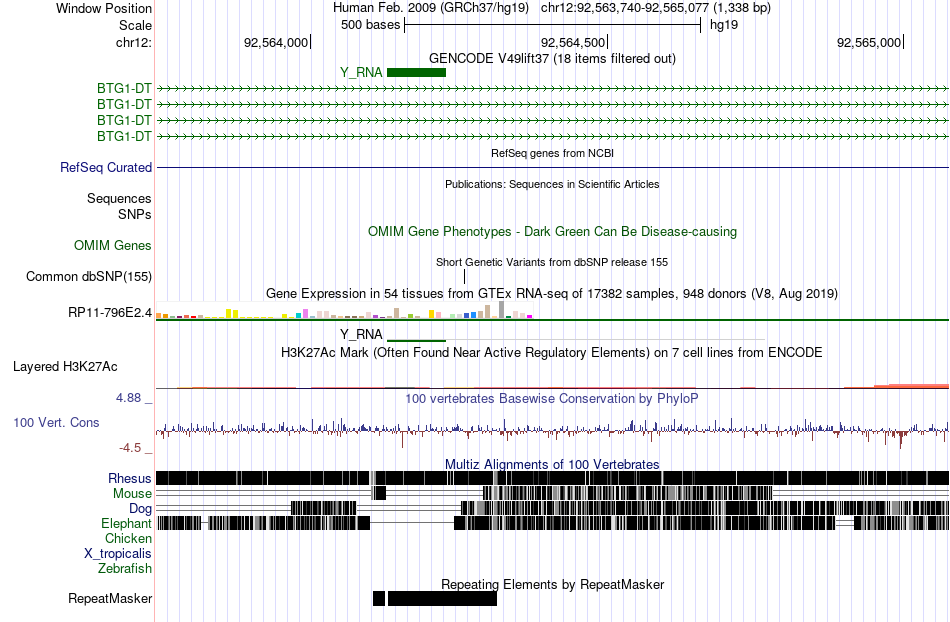Viewport: 950px width, 622px height.
Task: Select the Elephant alignment row label
Action: click(x=126, y=523)
